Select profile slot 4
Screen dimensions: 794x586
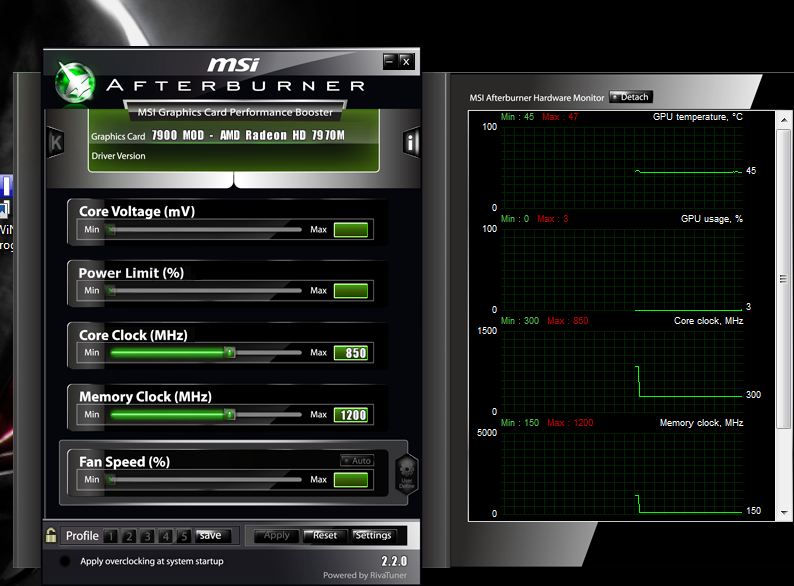pyautogui.click(x=165, y=536)
